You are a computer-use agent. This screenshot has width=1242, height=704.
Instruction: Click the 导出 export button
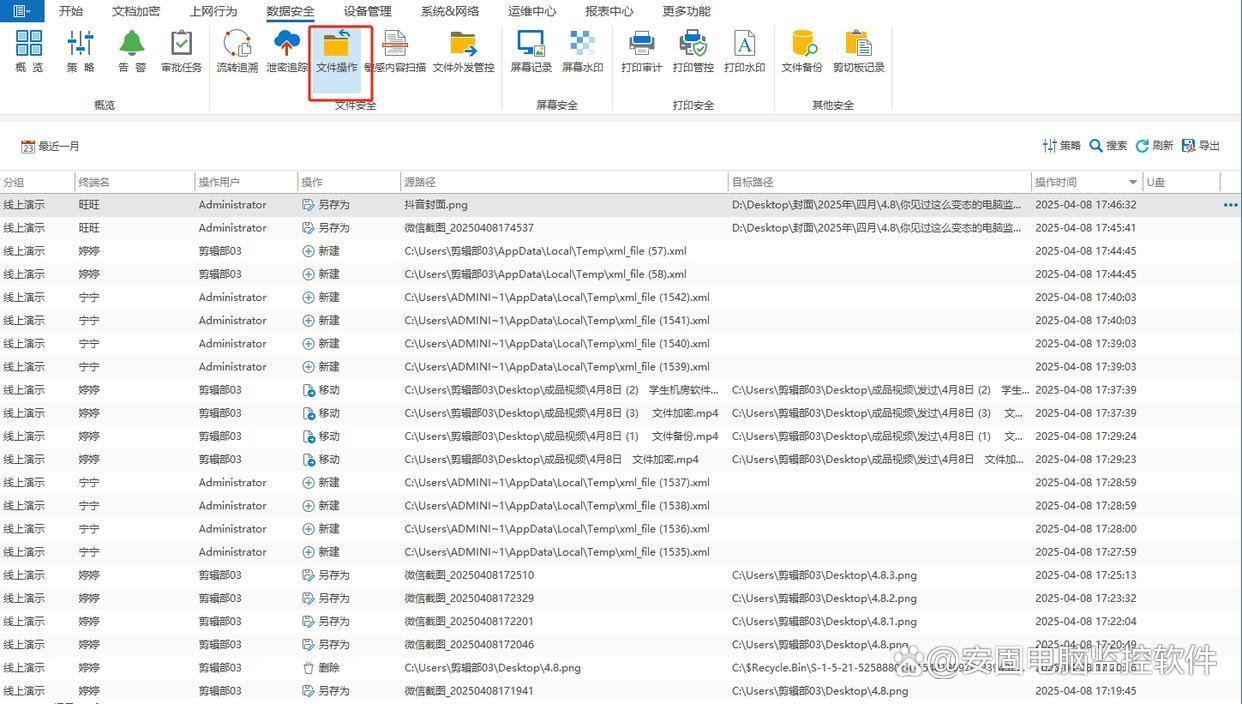(x=1201, y=146)
